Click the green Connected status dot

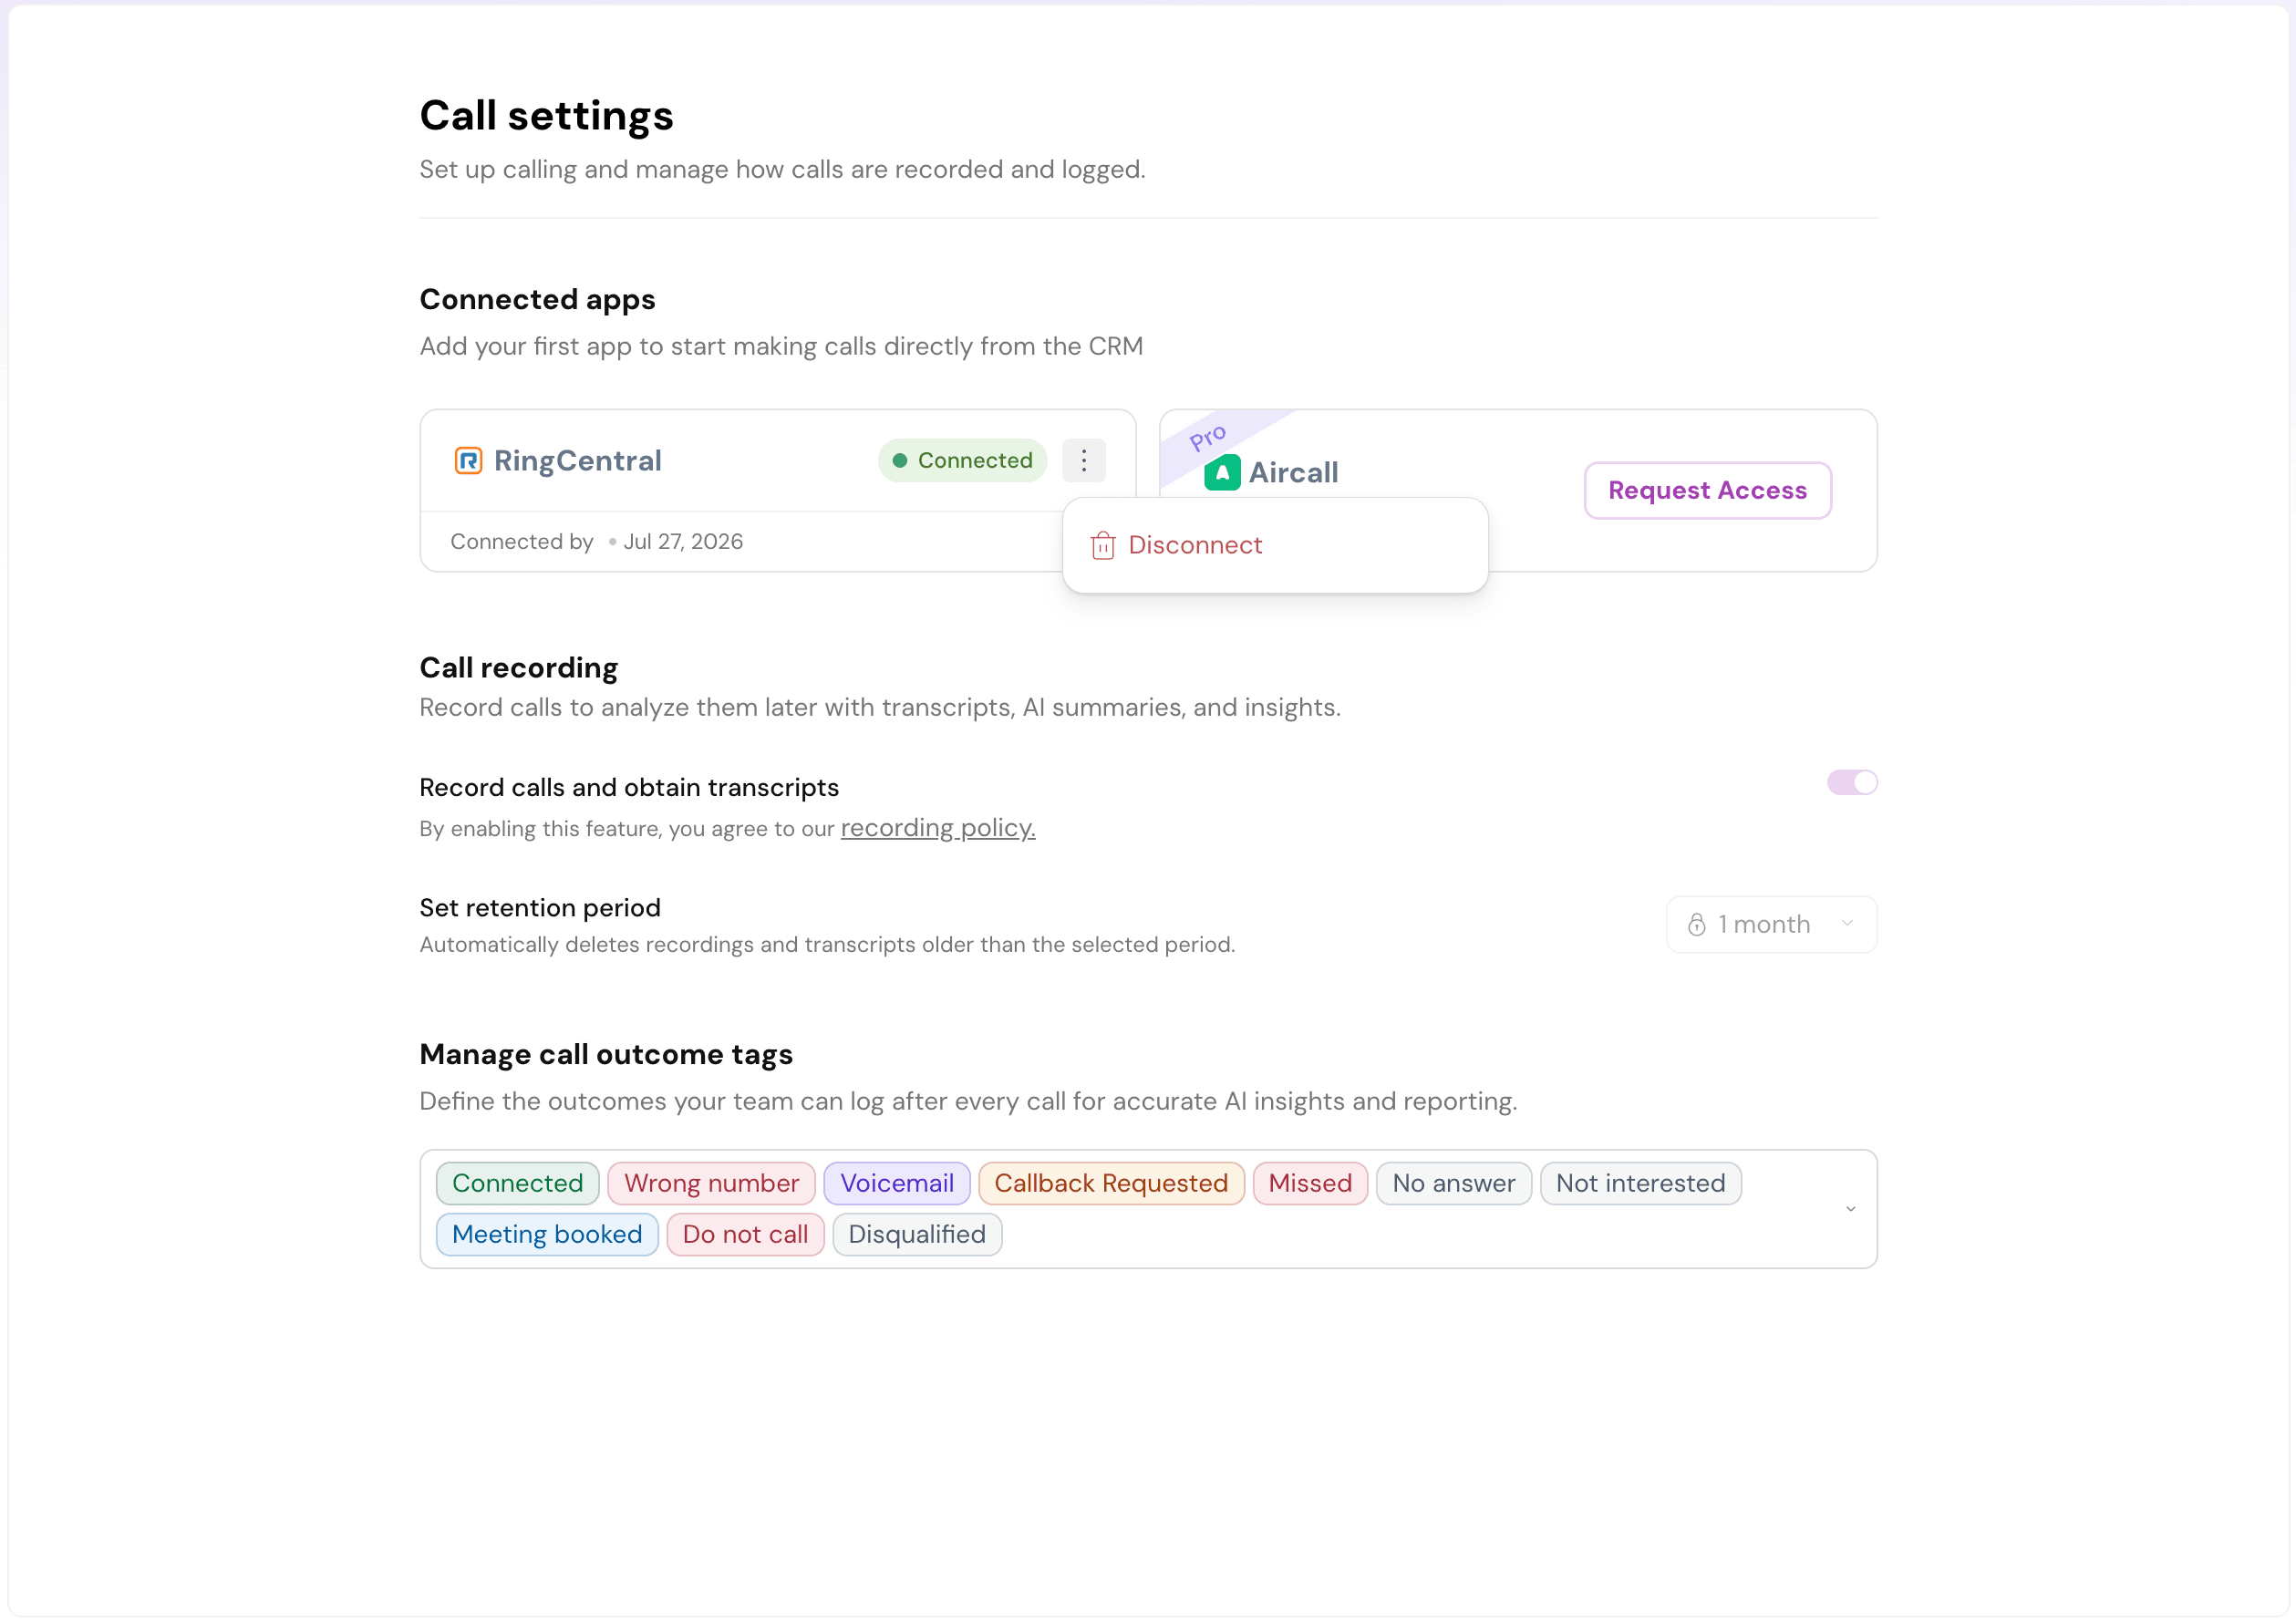click(x=899, y=460)
